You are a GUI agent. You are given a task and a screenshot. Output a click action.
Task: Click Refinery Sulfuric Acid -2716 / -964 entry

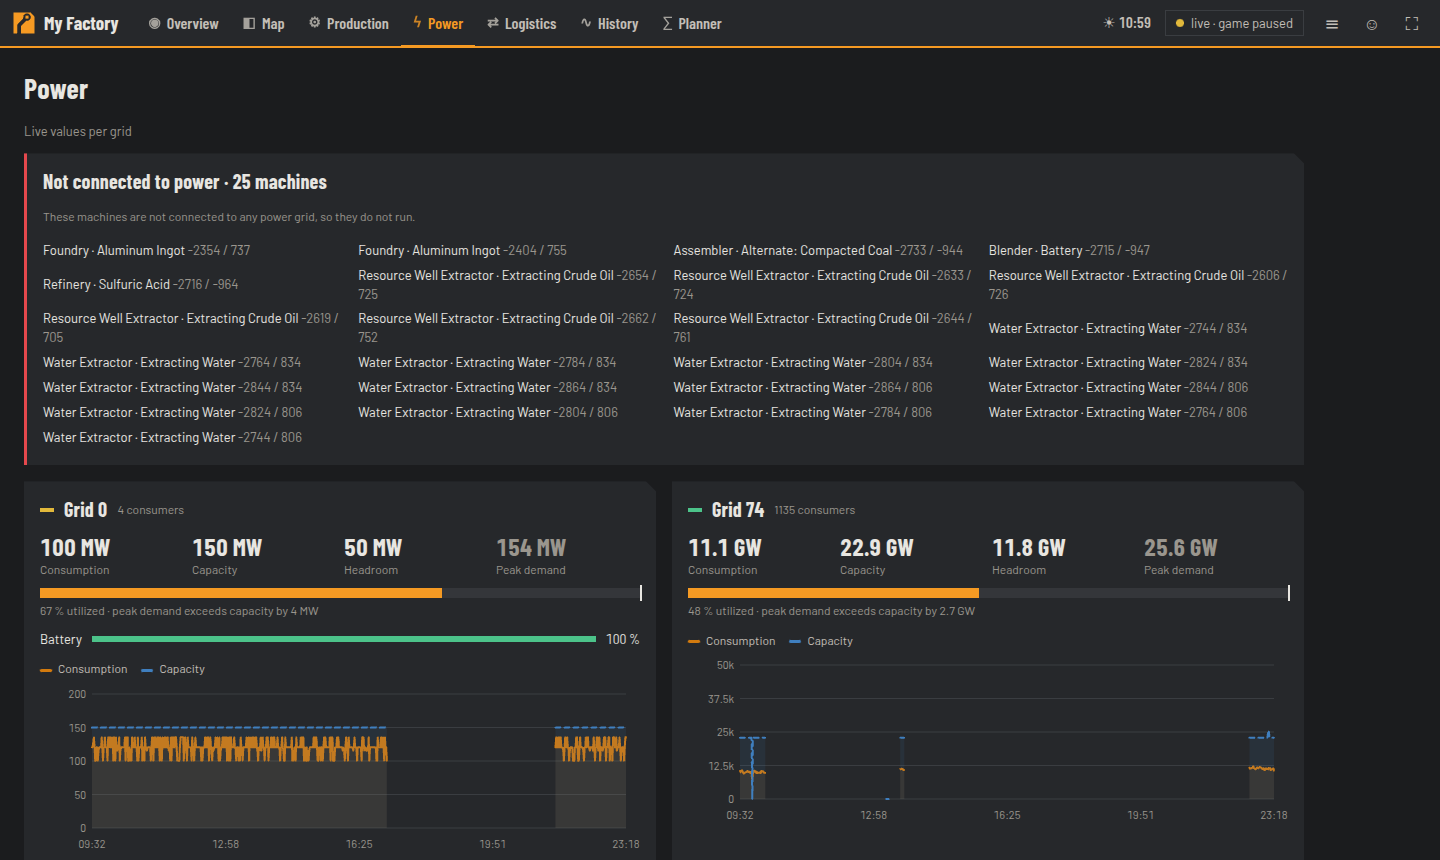pyautogui.click(x=141, y=285)
